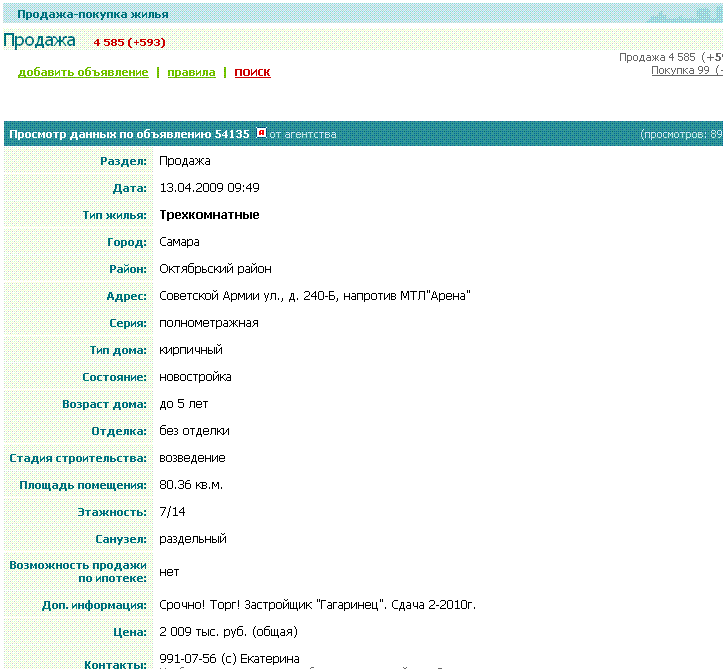Click the house type value 'кирпичный'
Screen dimensions: 723x669
click(x=191, y=350)
